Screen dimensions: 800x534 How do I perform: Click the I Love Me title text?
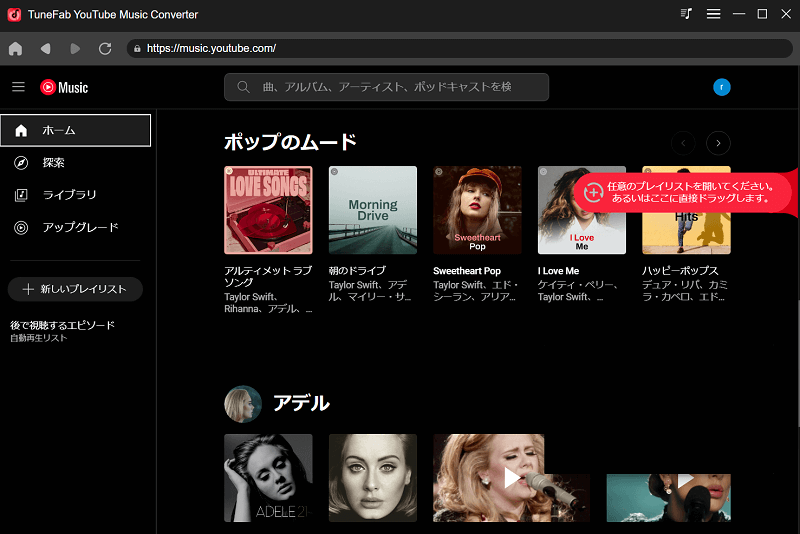click(x=558, y=271)
